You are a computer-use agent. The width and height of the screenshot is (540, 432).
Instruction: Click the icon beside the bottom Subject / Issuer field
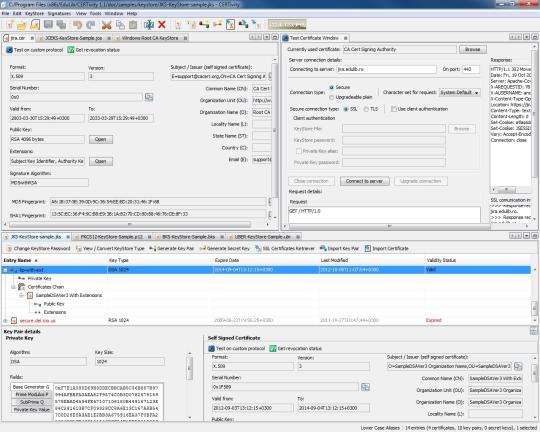tap(518, 366)
